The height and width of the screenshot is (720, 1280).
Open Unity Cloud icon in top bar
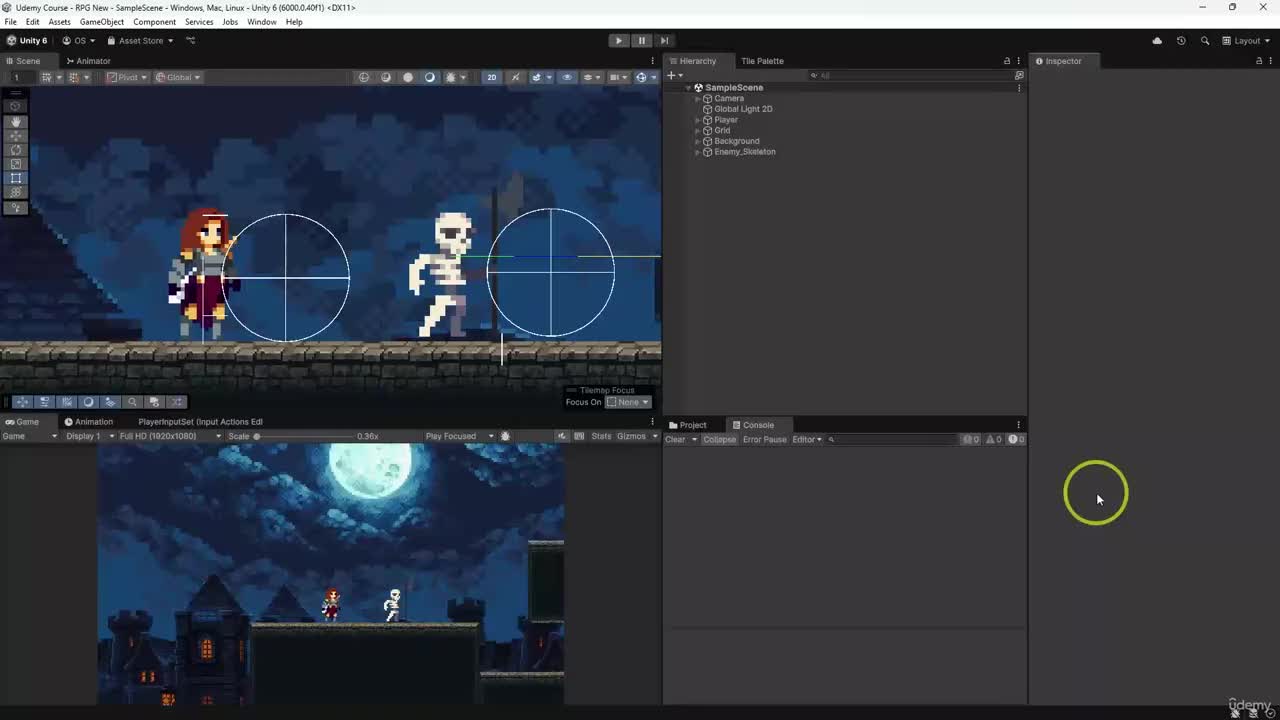(x=1157, y=41)
